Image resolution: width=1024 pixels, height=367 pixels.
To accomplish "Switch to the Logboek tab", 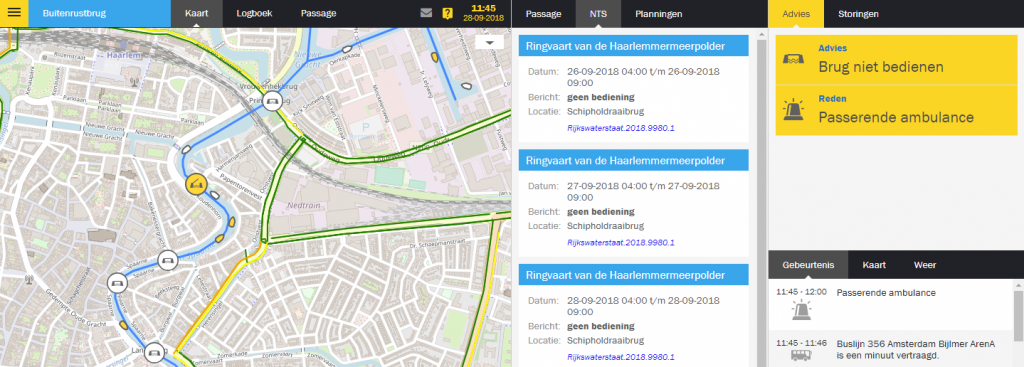I will click(254, 14).
